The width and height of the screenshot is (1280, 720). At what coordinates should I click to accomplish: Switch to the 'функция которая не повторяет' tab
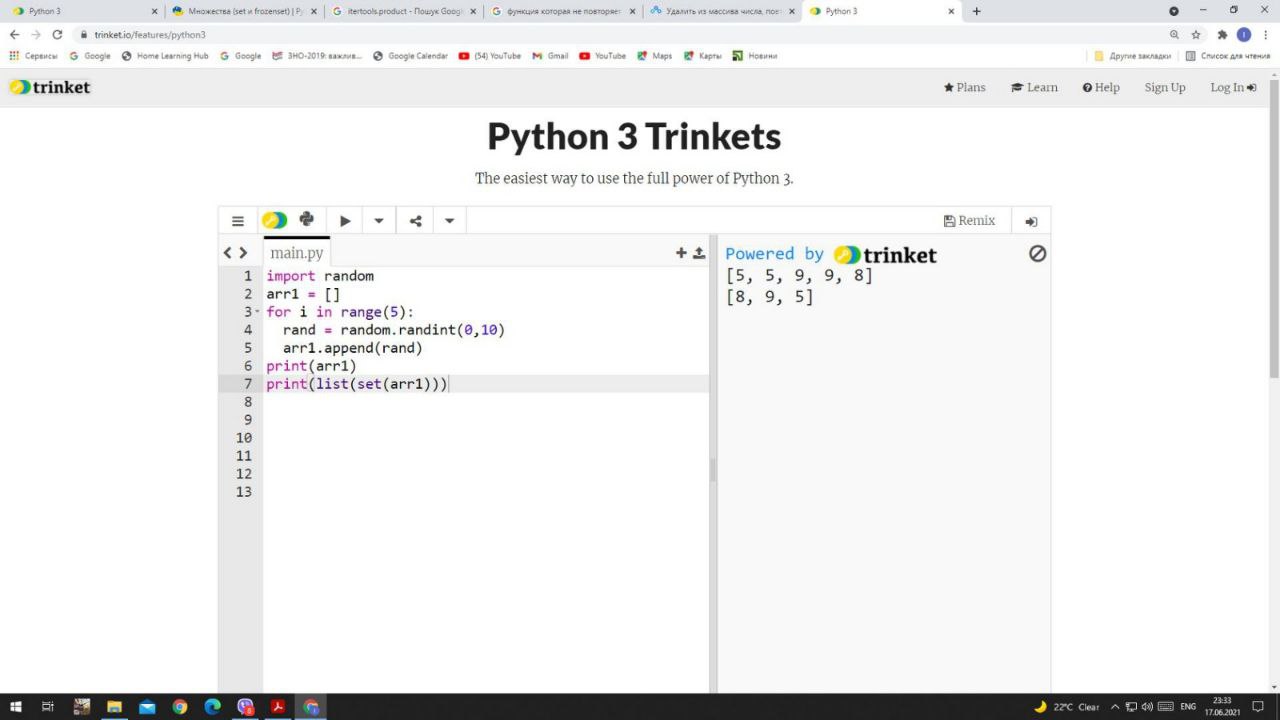[x=563, y=11]
